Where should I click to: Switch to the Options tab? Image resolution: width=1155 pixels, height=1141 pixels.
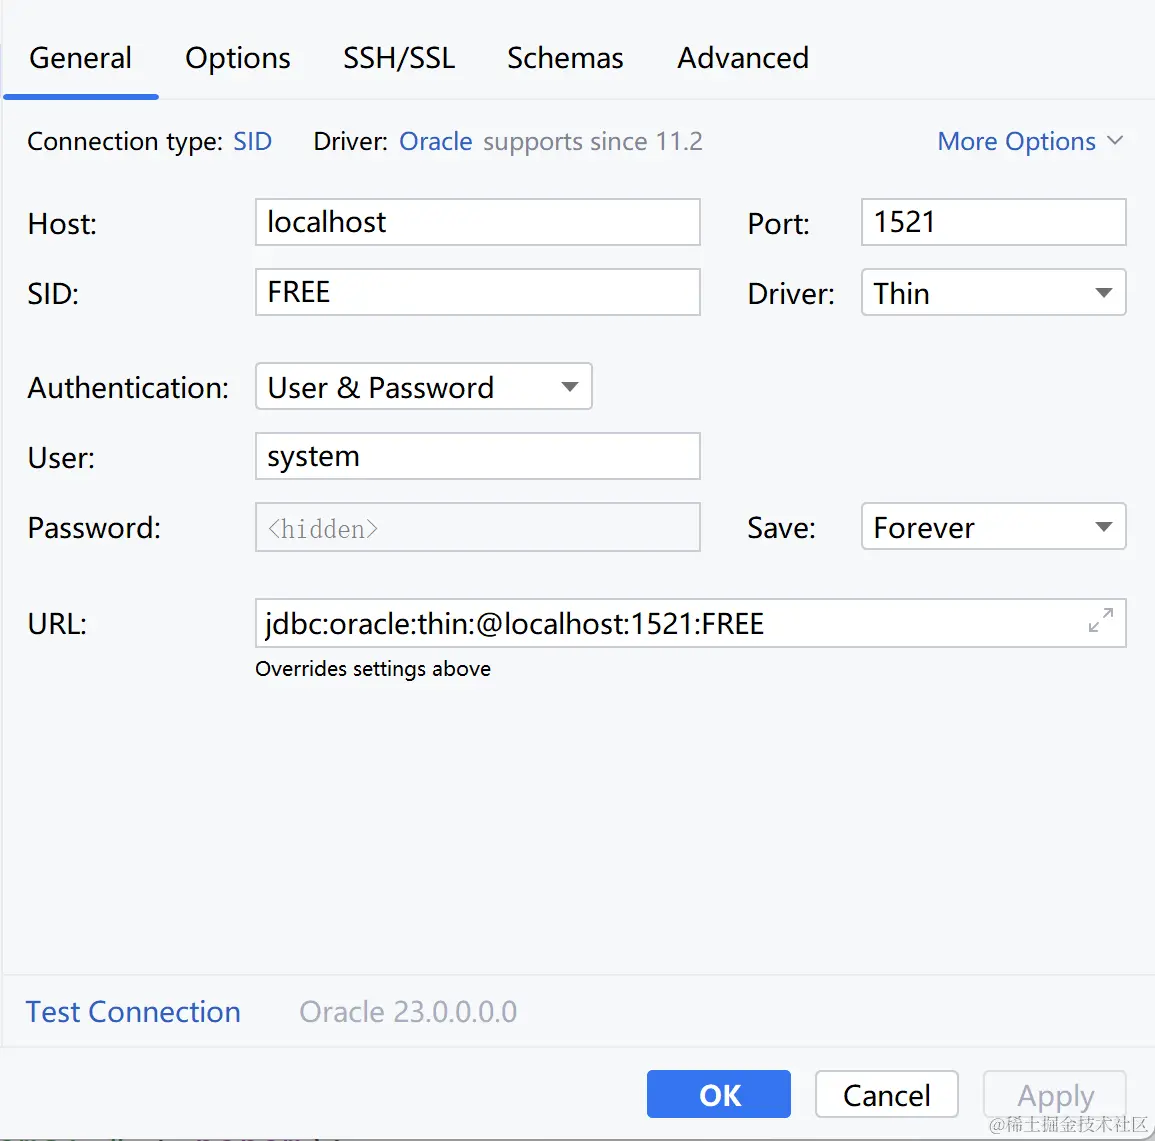pyautogui.click(x=238, y=58)
